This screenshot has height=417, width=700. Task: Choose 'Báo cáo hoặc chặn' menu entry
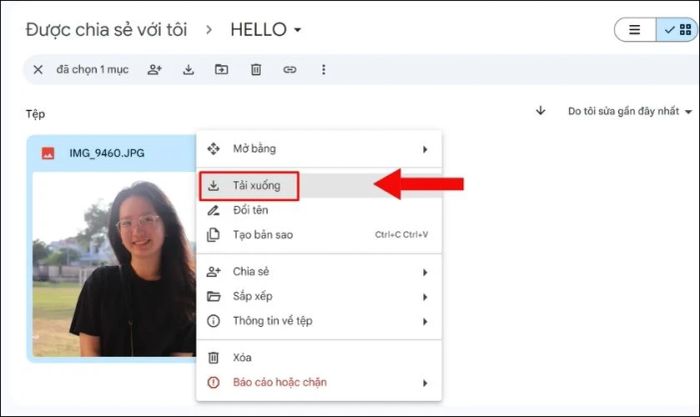[319, 382]
